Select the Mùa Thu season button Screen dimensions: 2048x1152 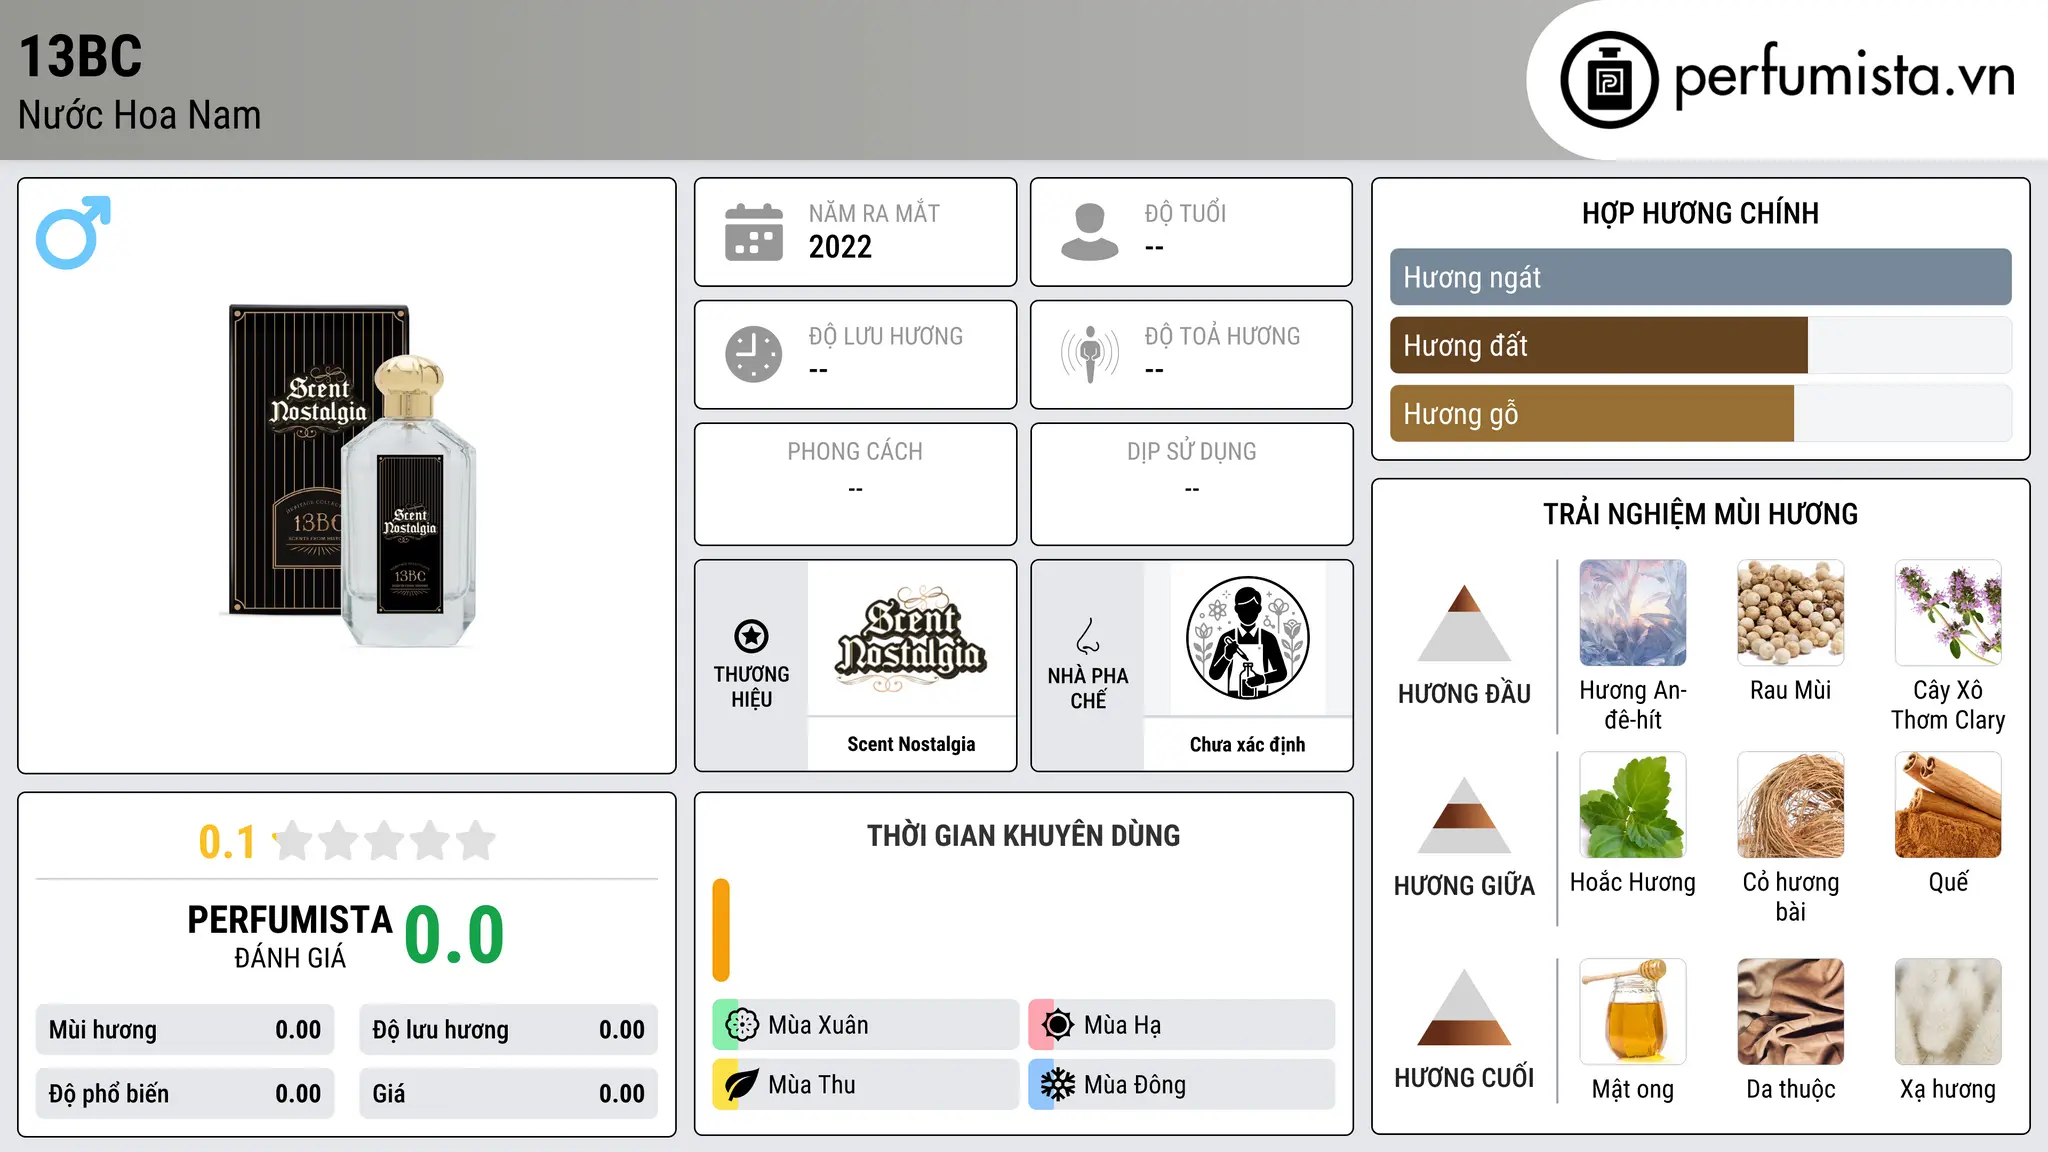(x=866, y=1085)
